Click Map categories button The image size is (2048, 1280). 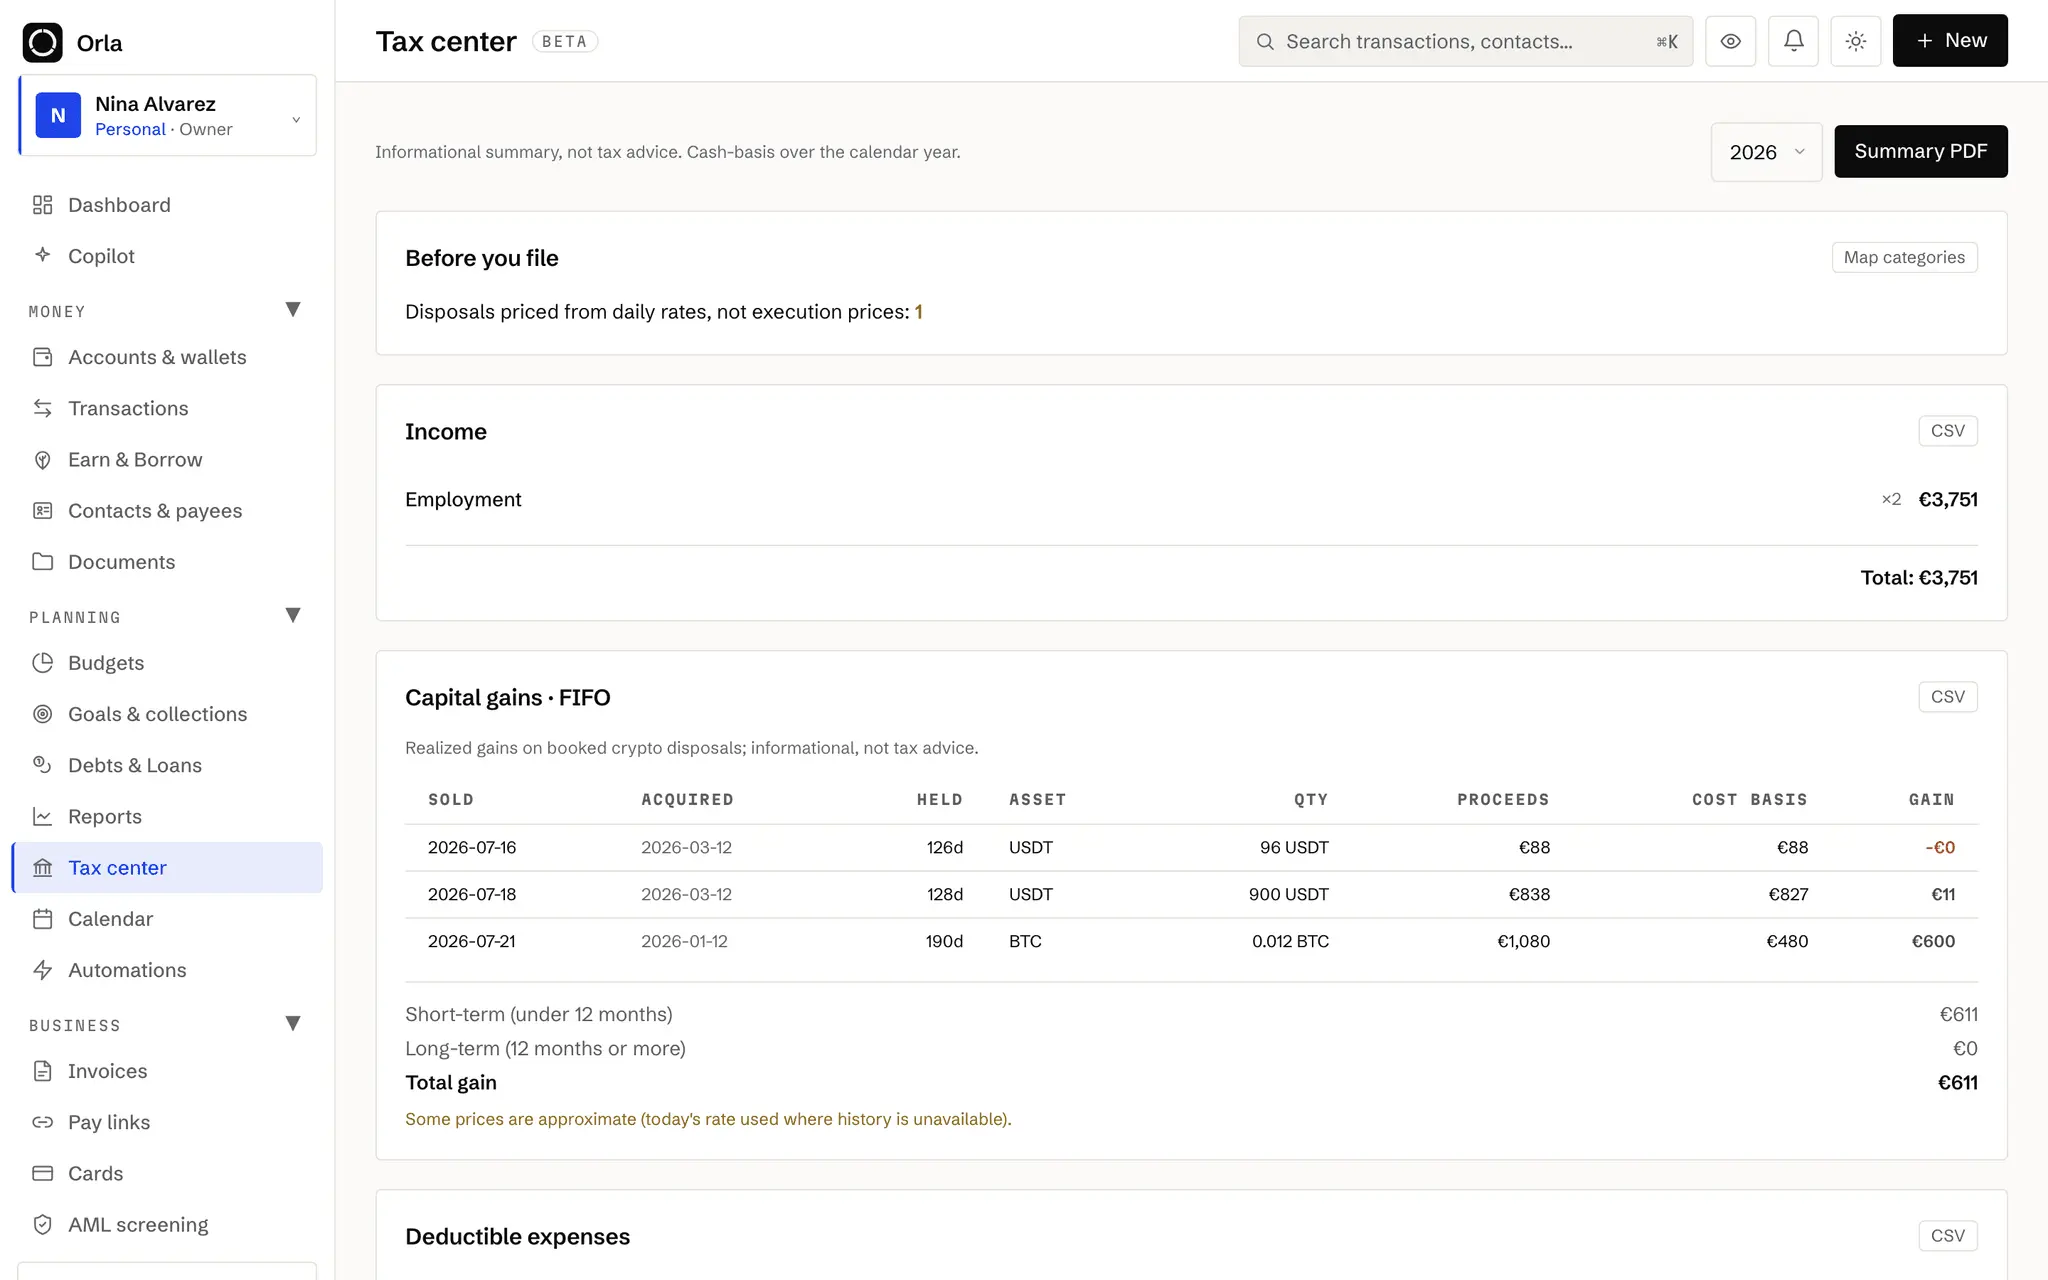click(1904, 257)
